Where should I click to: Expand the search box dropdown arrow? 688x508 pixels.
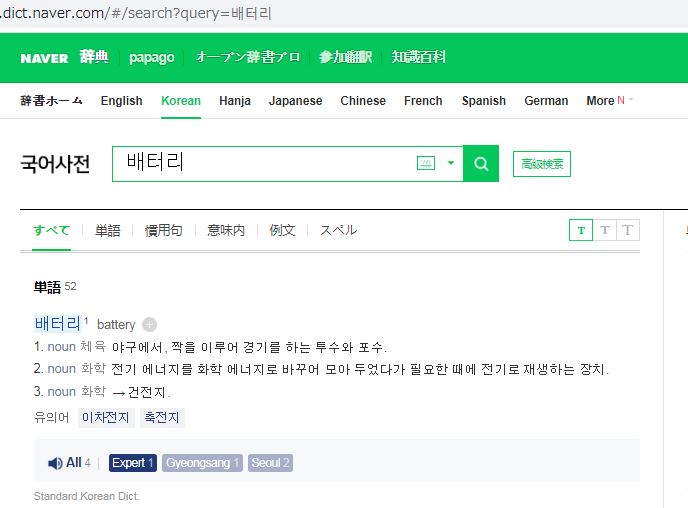[451, 164]
